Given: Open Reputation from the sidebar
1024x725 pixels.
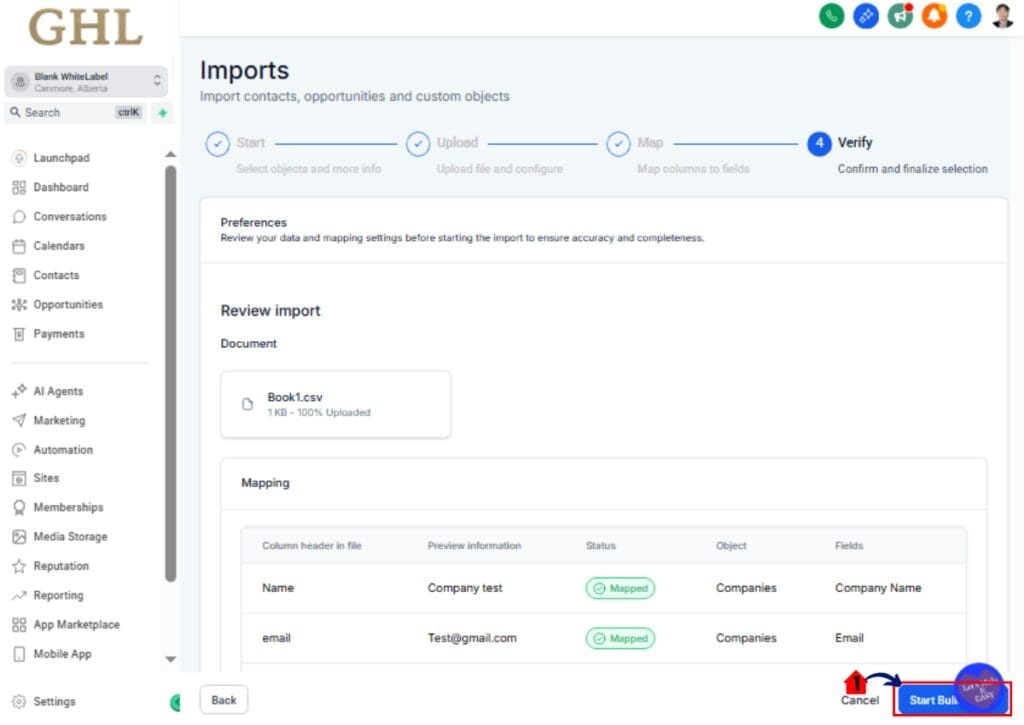Looking at the screenshot, I should click(x=60, y=566).
